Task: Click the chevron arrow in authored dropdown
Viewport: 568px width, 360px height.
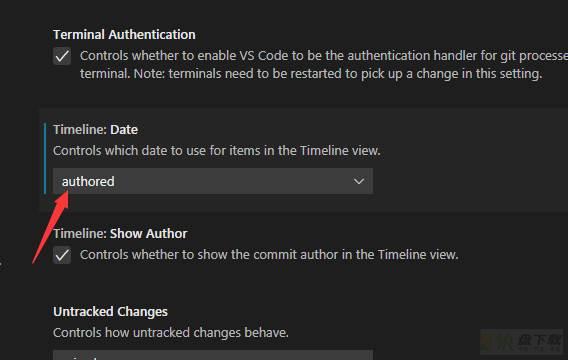Action: (x=359, y=181)
